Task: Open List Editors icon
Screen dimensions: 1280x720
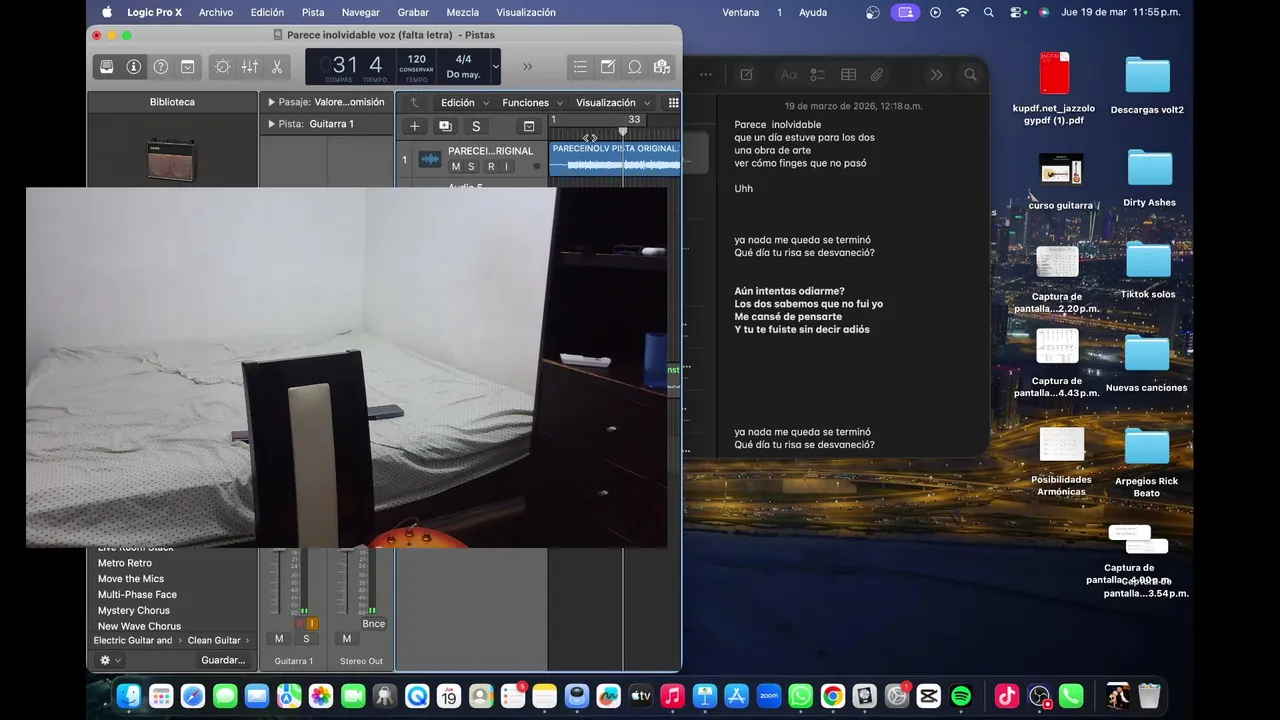Action: [580, 67]
